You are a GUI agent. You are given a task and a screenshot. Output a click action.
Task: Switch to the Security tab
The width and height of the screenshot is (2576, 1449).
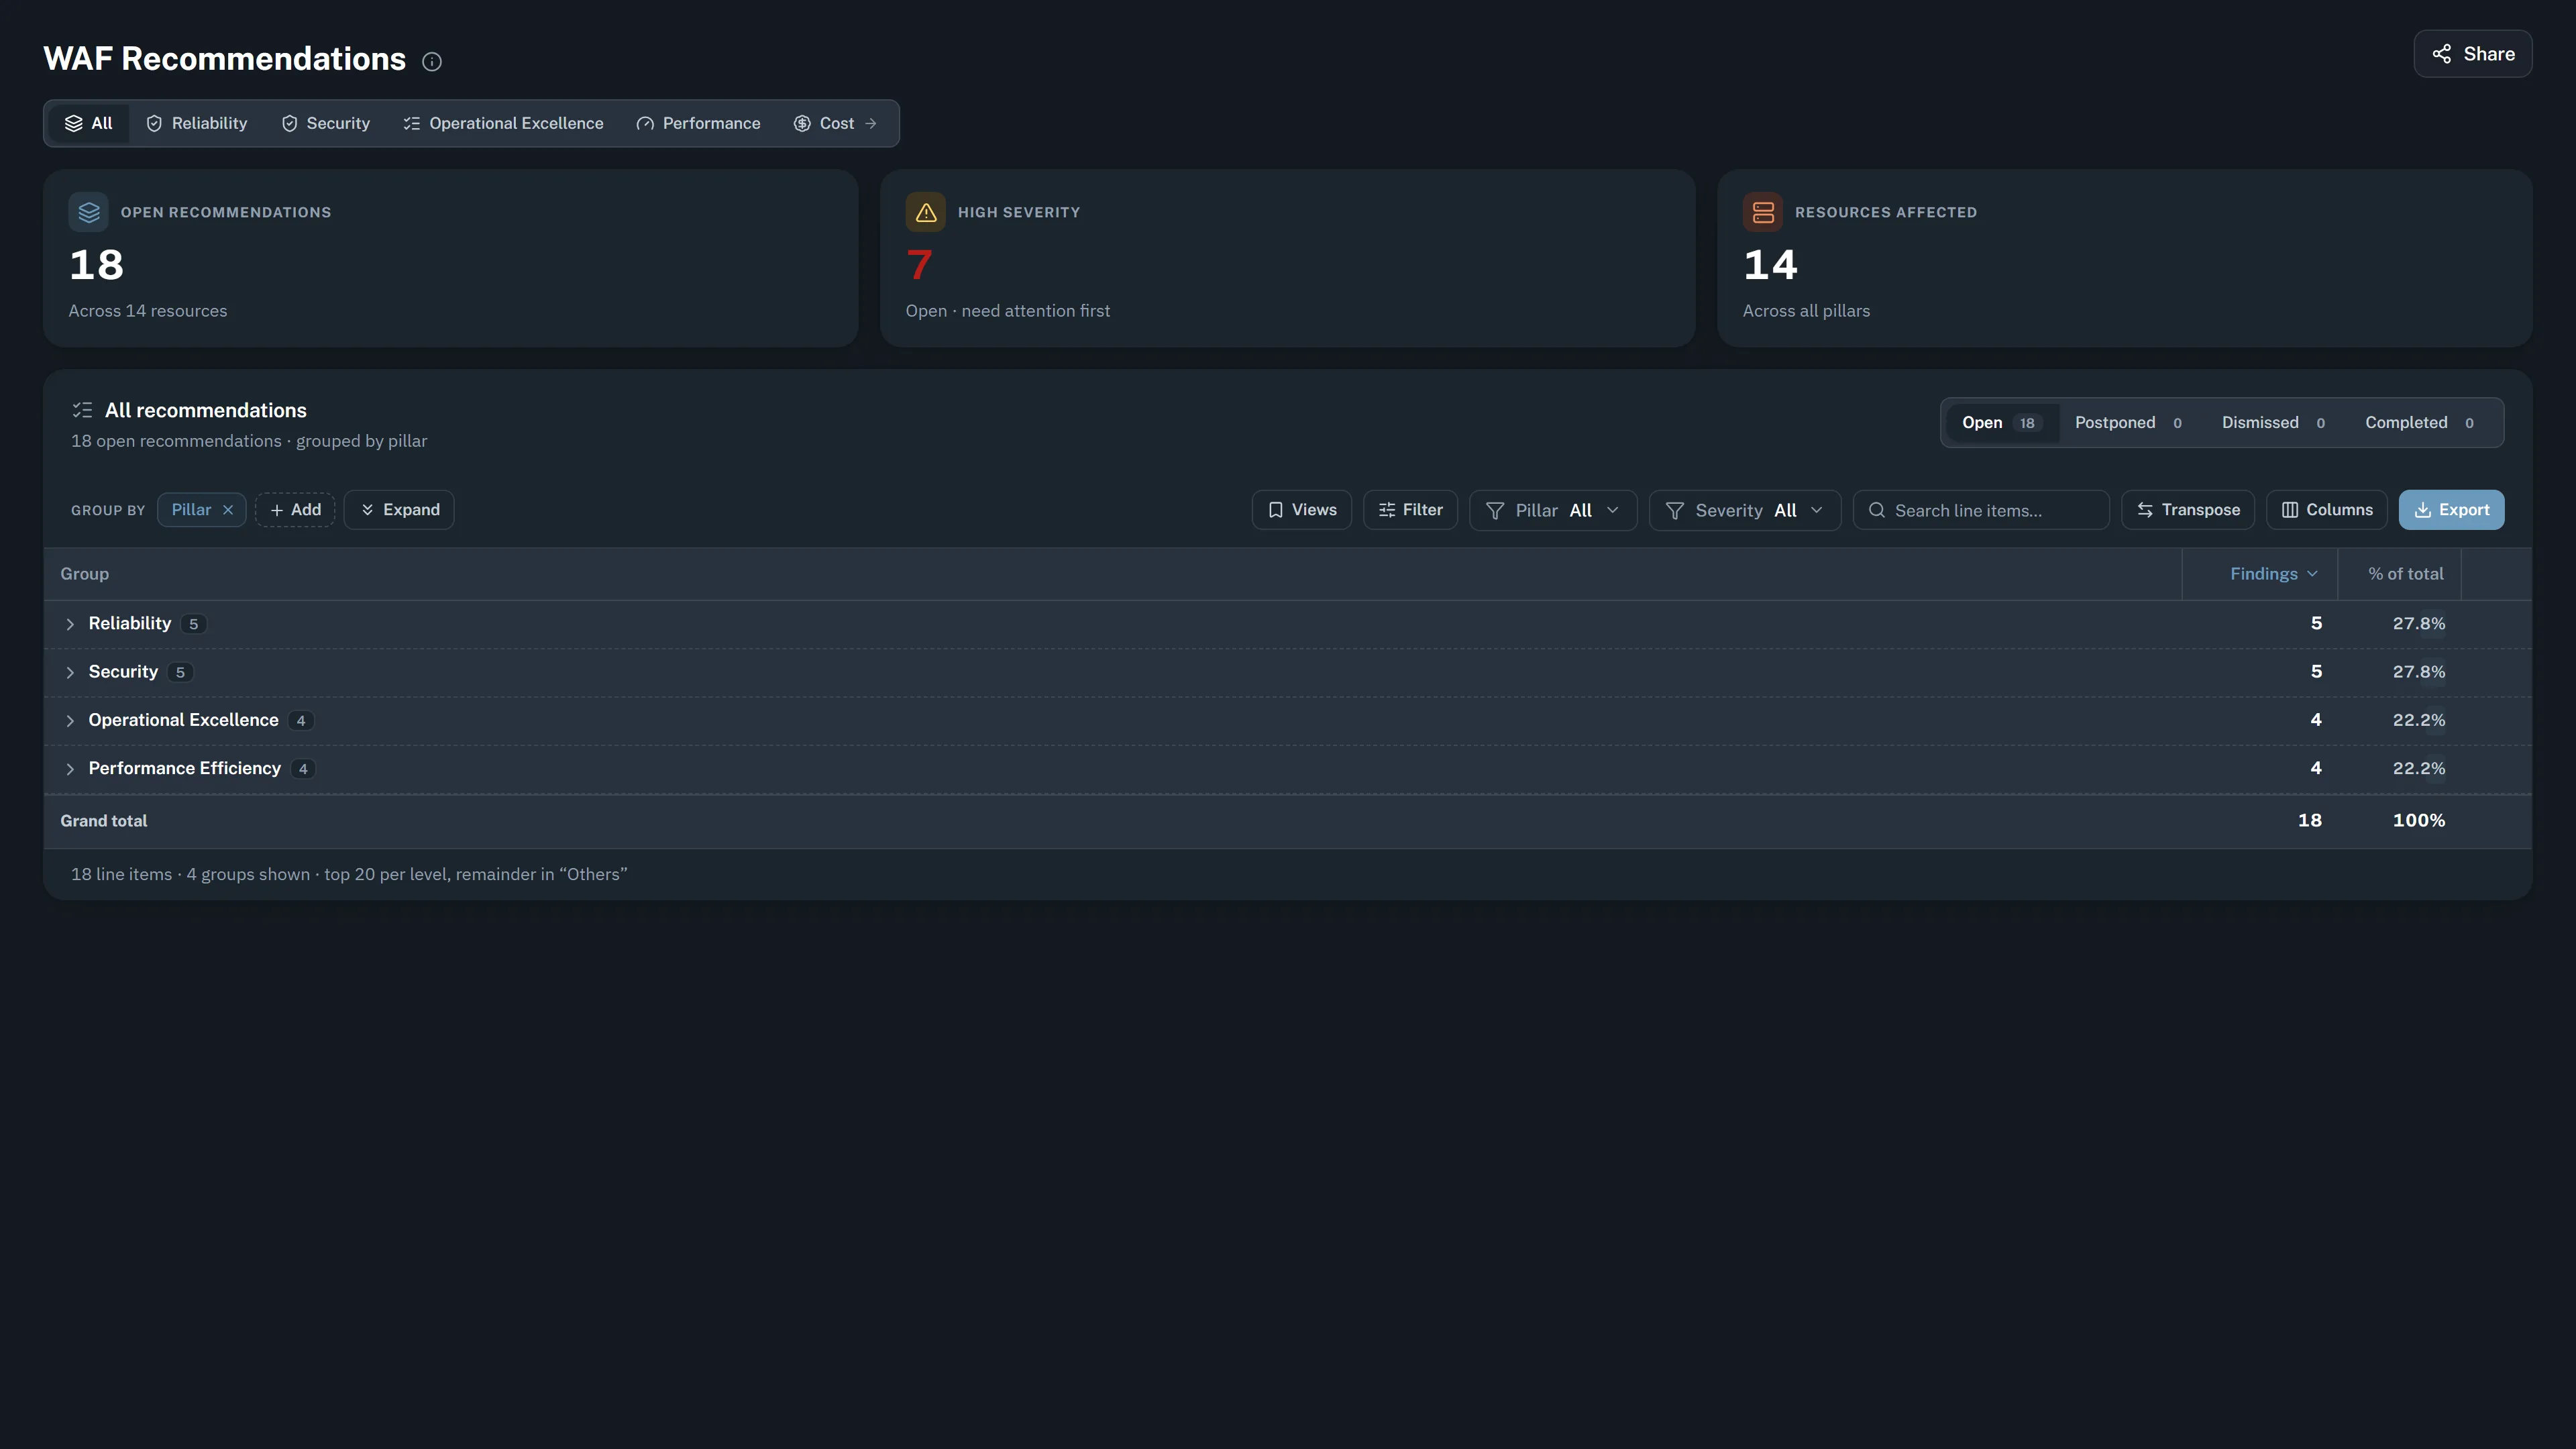(x=326, y=123)
